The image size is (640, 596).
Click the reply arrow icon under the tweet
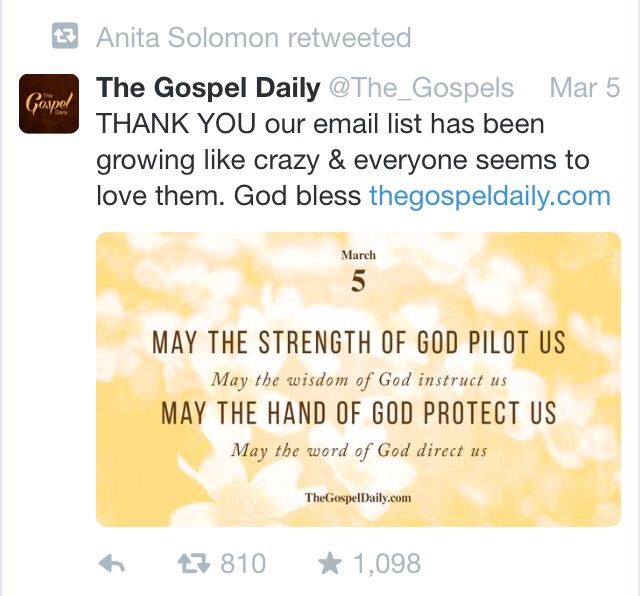(112, 563)
